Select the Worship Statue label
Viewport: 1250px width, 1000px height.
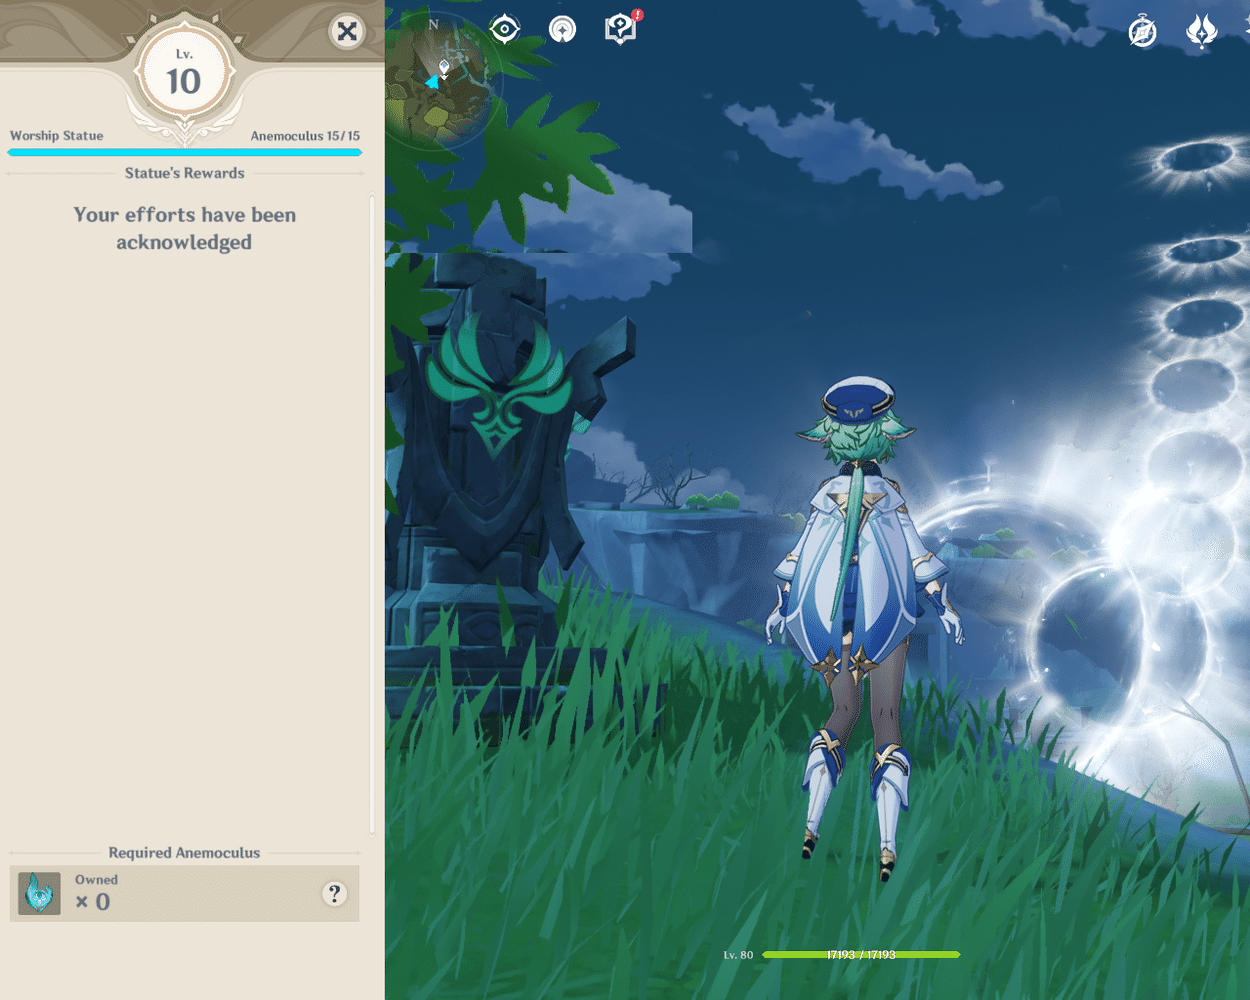pyautogui.click(x=58, y=135)
